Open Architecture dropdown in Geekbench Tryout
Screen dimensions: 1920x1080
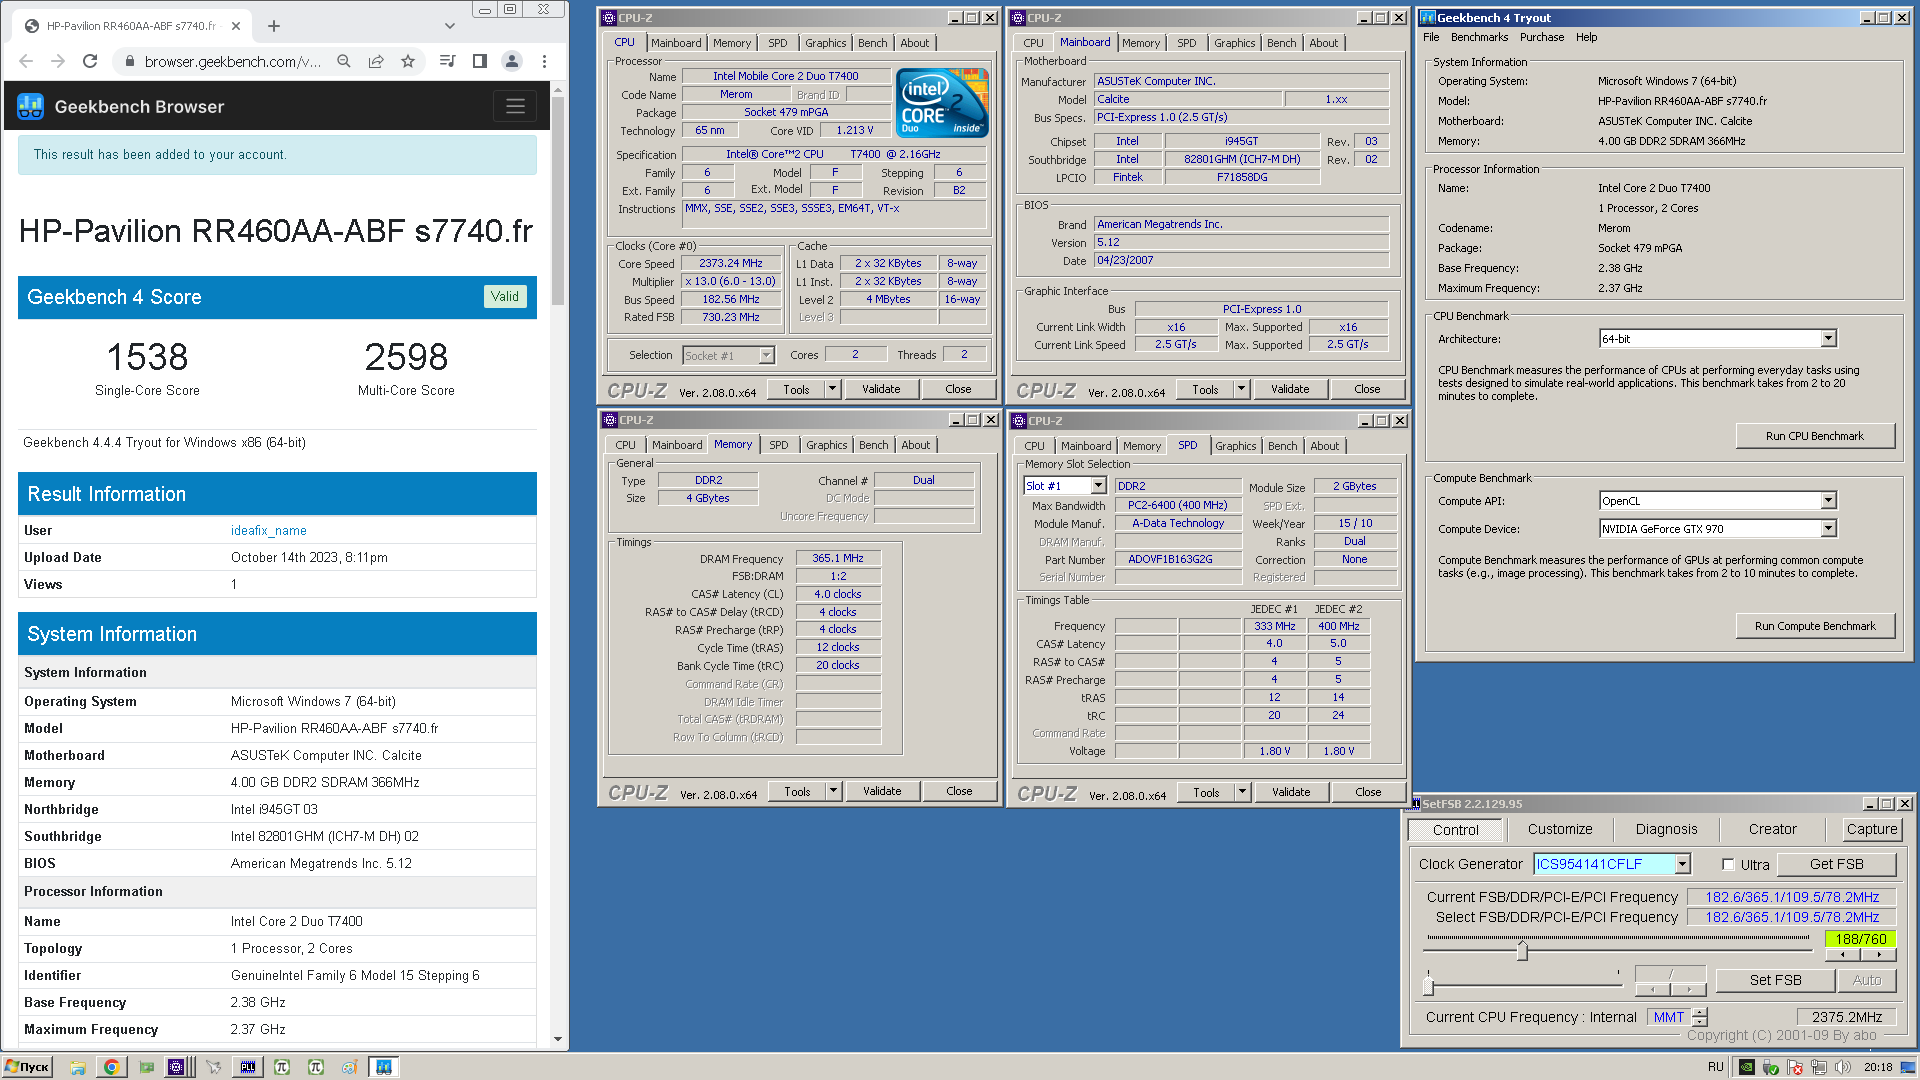click(1828, 339)
